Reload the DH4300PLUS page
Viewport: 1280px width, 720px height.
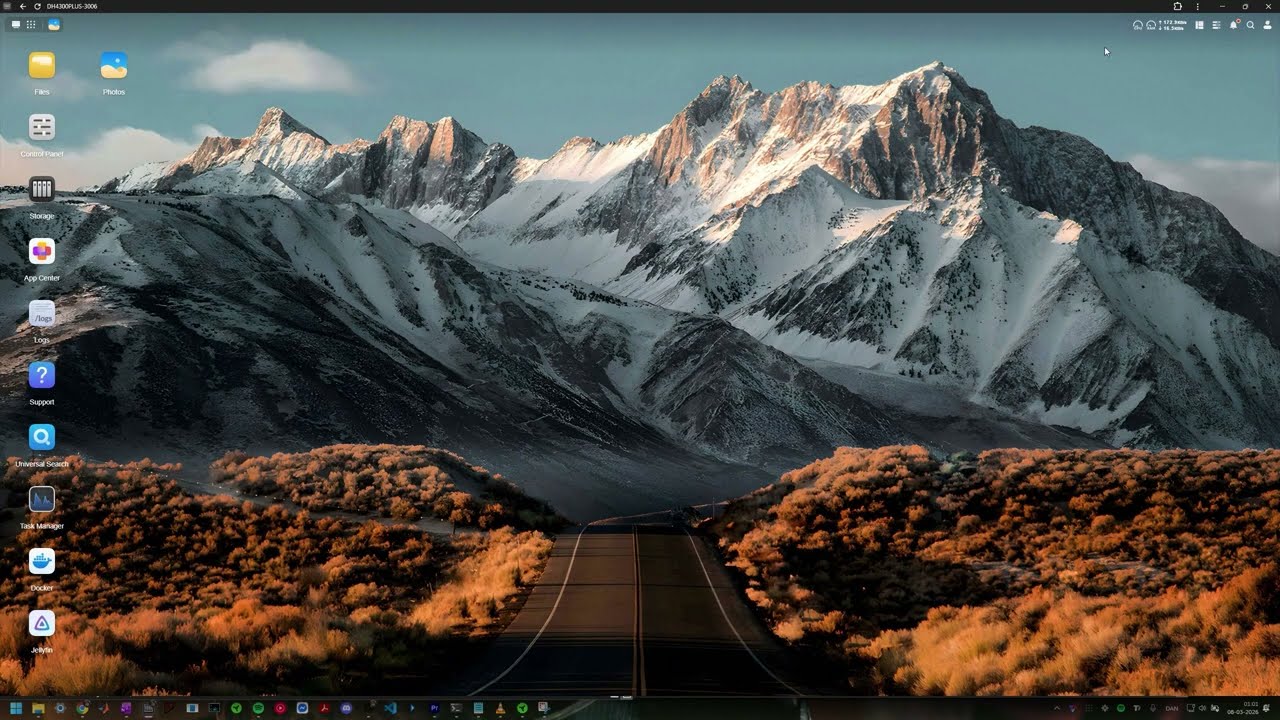click(38, 6)
